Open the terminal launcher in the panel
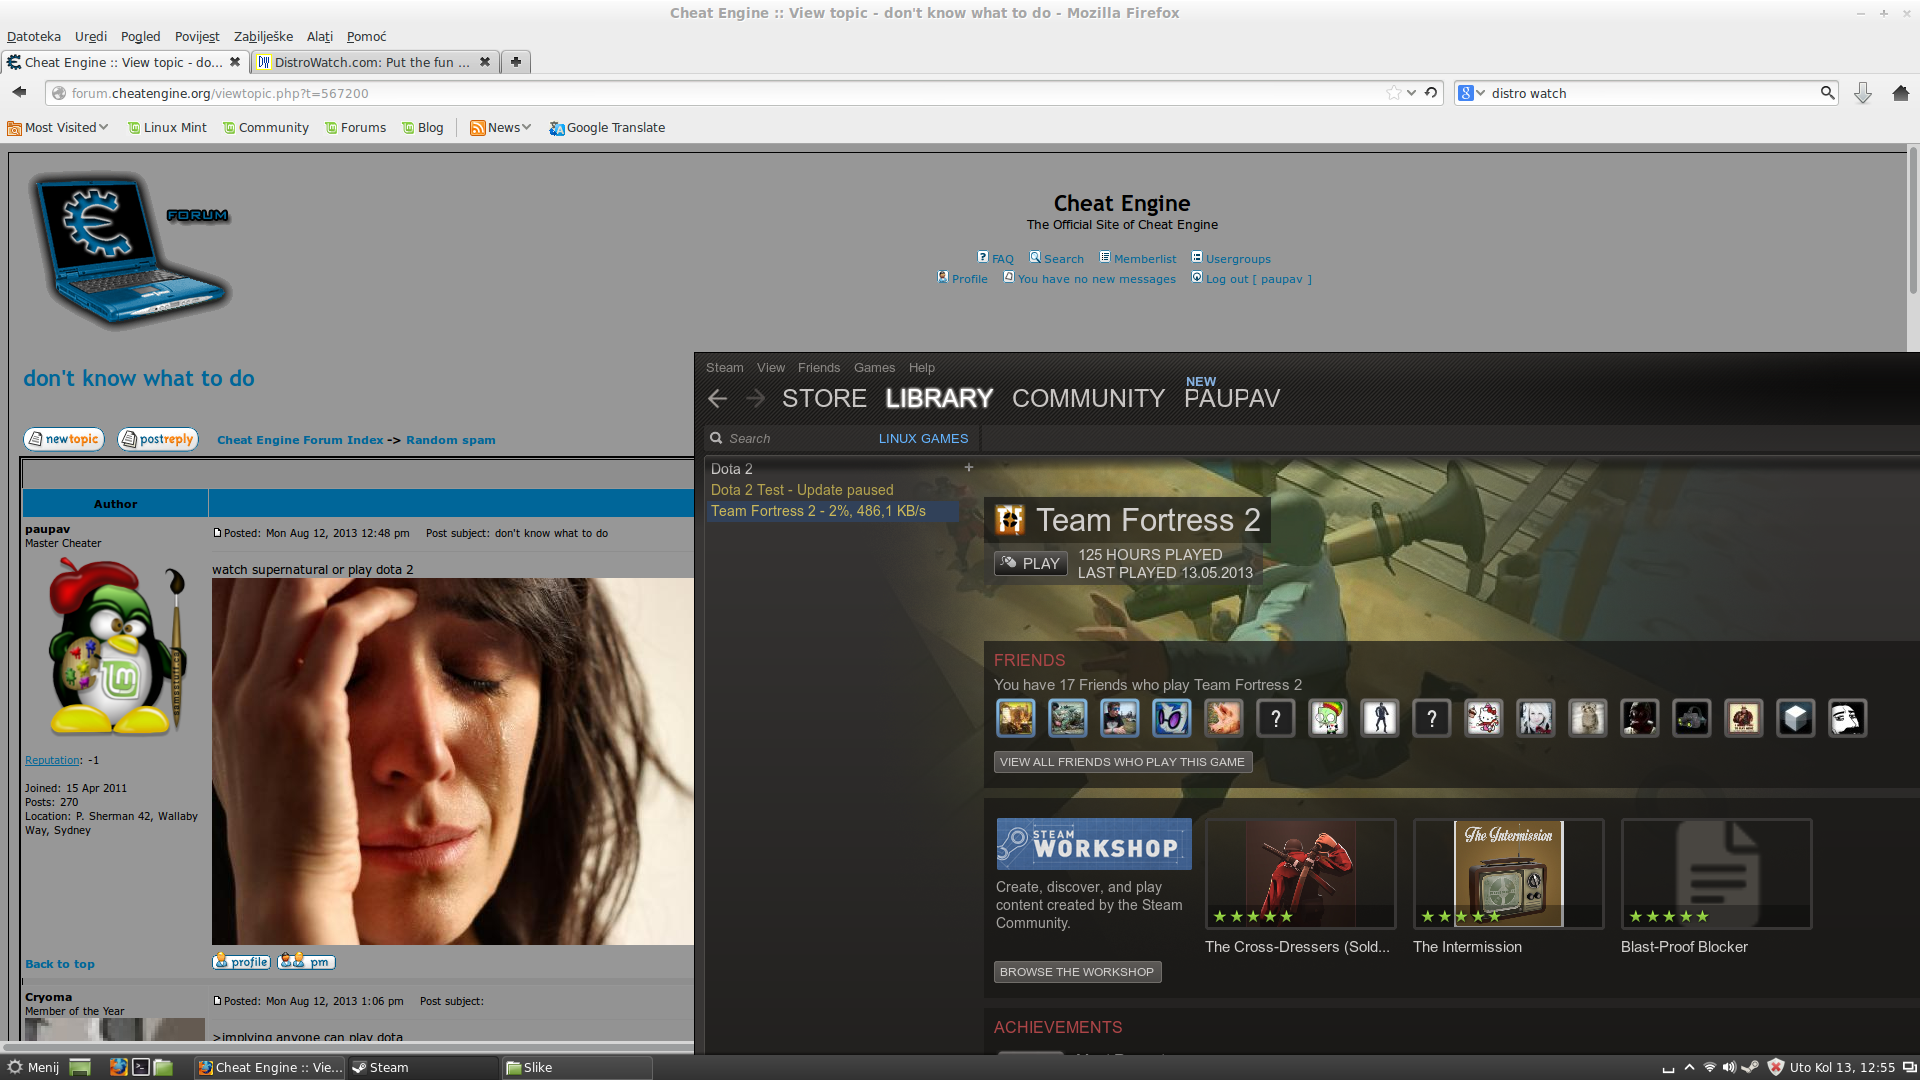 141,1067
